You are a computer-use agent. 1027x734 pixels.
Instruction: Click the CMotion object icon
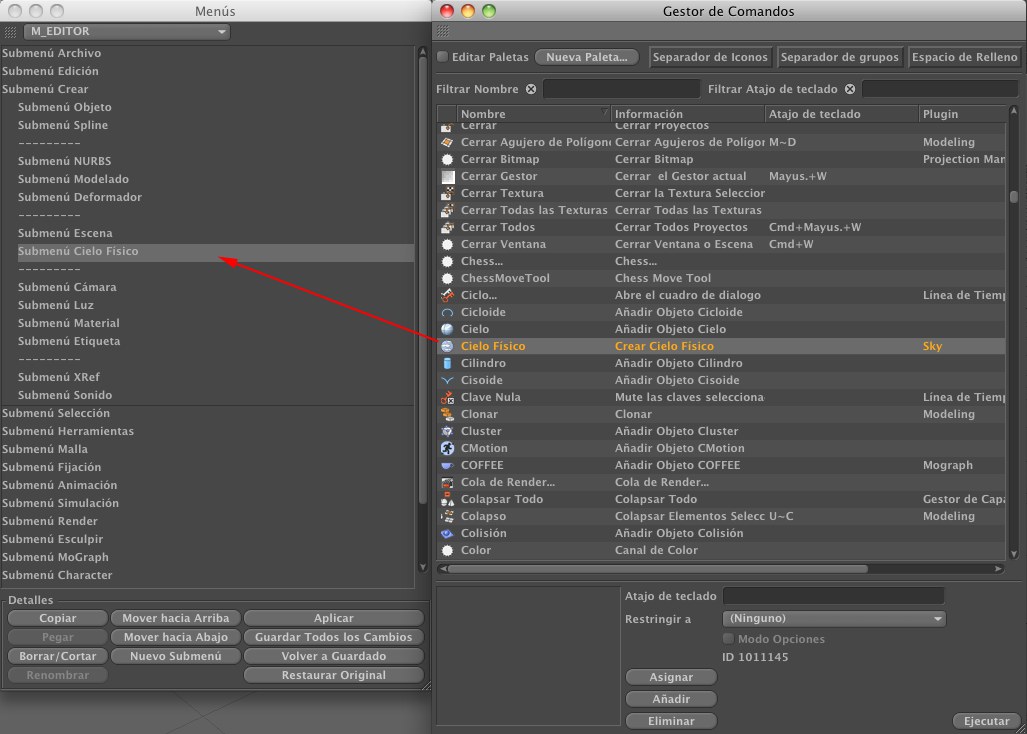tap(447, 448)
